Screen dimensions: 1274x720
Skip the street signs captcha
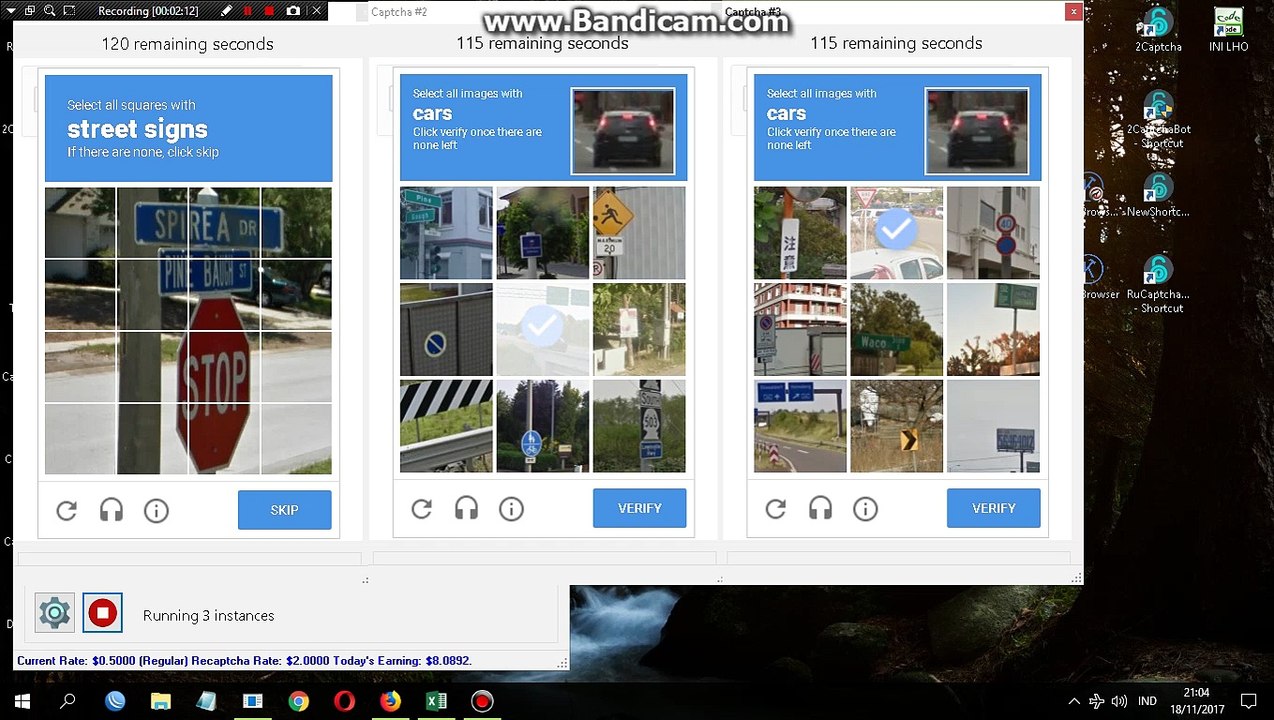284,510
